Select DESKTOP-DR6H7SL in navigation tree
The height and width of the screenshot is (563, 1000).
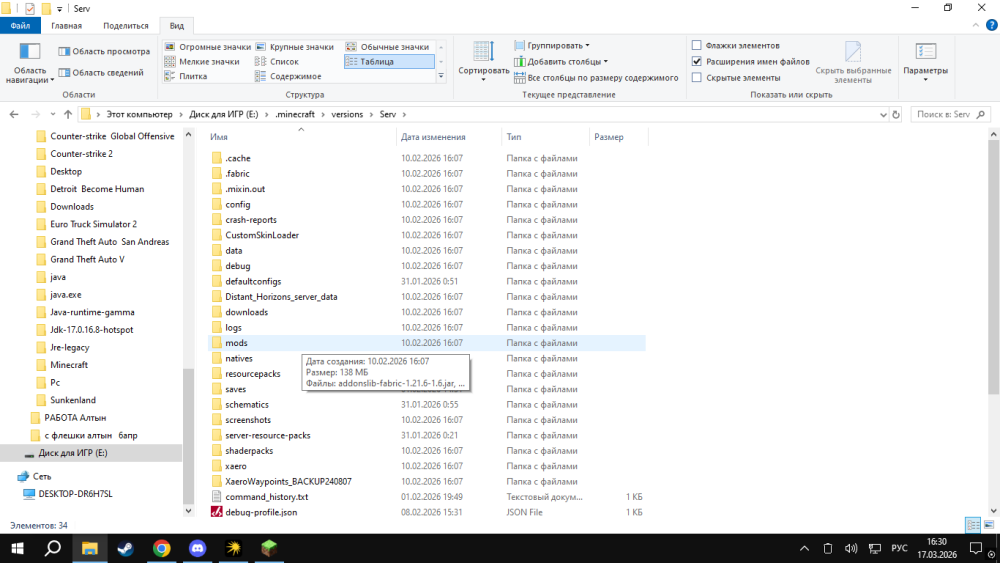pyautogui.click(x=75, y=494)
